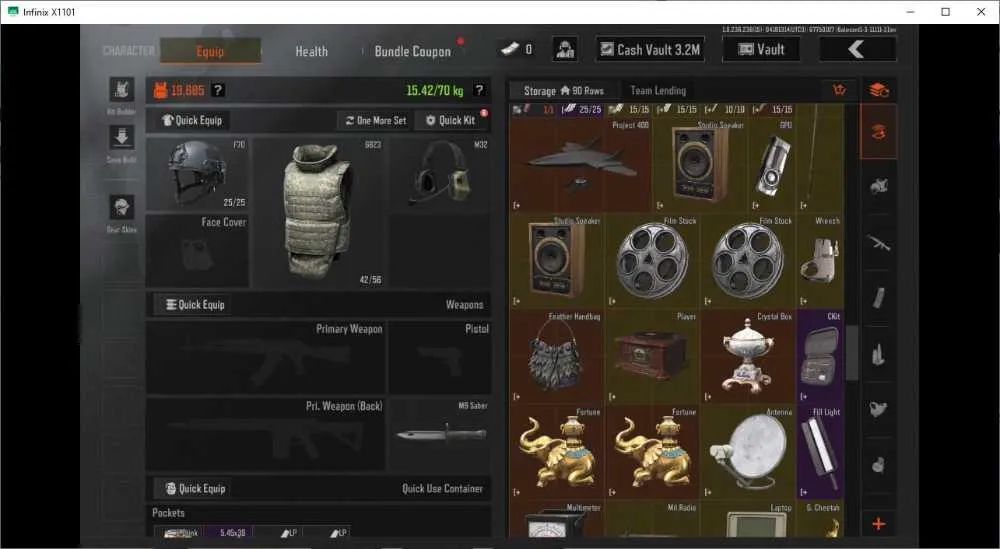Click Quick Equip beside One More Set
Viewport: 1000px width, 549px height.
[192, 120]
